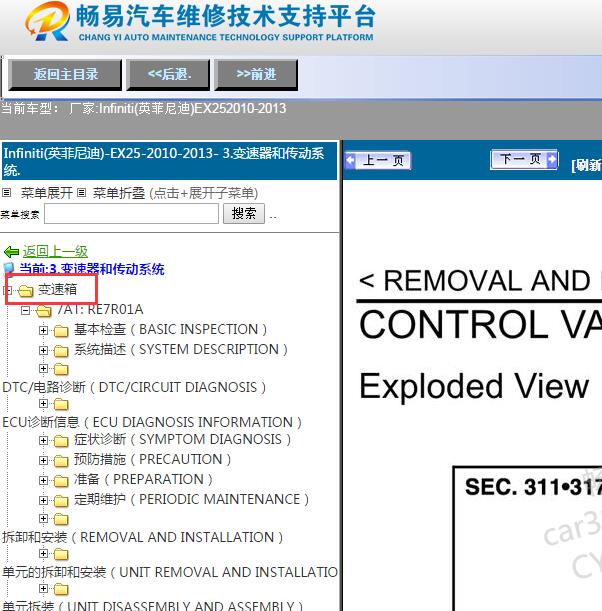Click the 刷新 refresh link

[587, 165]
